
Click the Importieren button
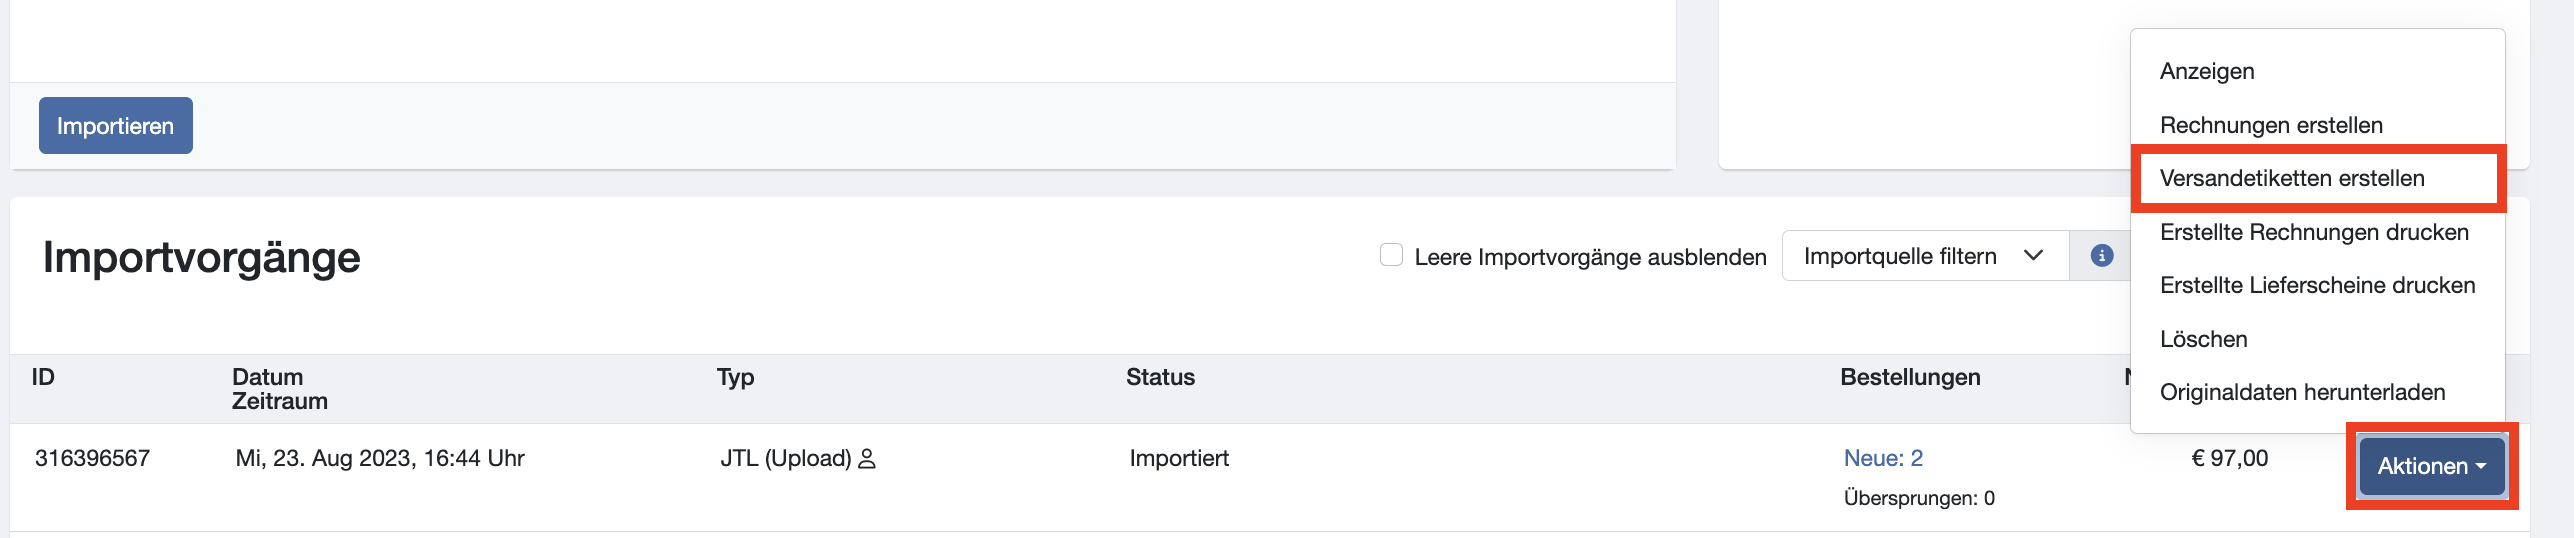[x=116, y=126]
